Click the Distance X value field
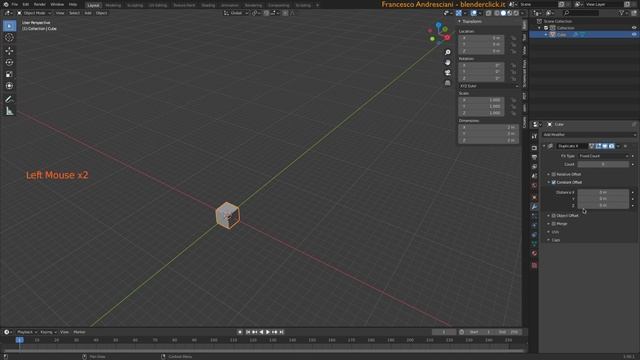 [603, 192]
